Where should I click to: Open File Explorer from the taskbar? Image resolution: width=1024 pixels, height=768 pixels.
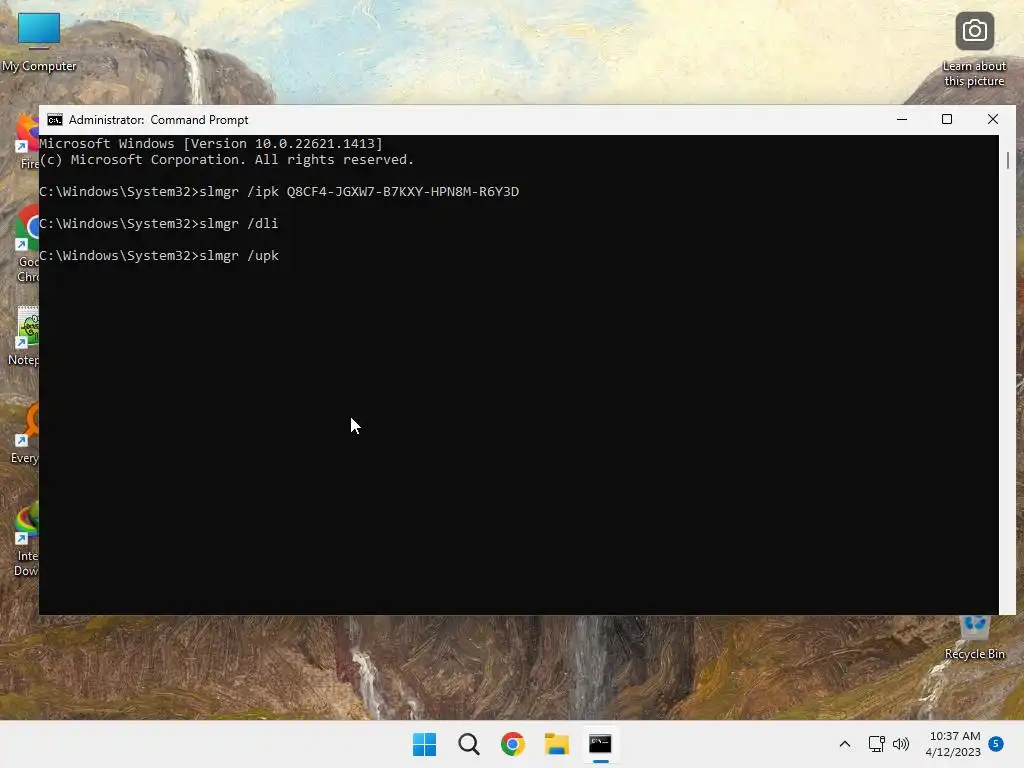click(556, 744)
